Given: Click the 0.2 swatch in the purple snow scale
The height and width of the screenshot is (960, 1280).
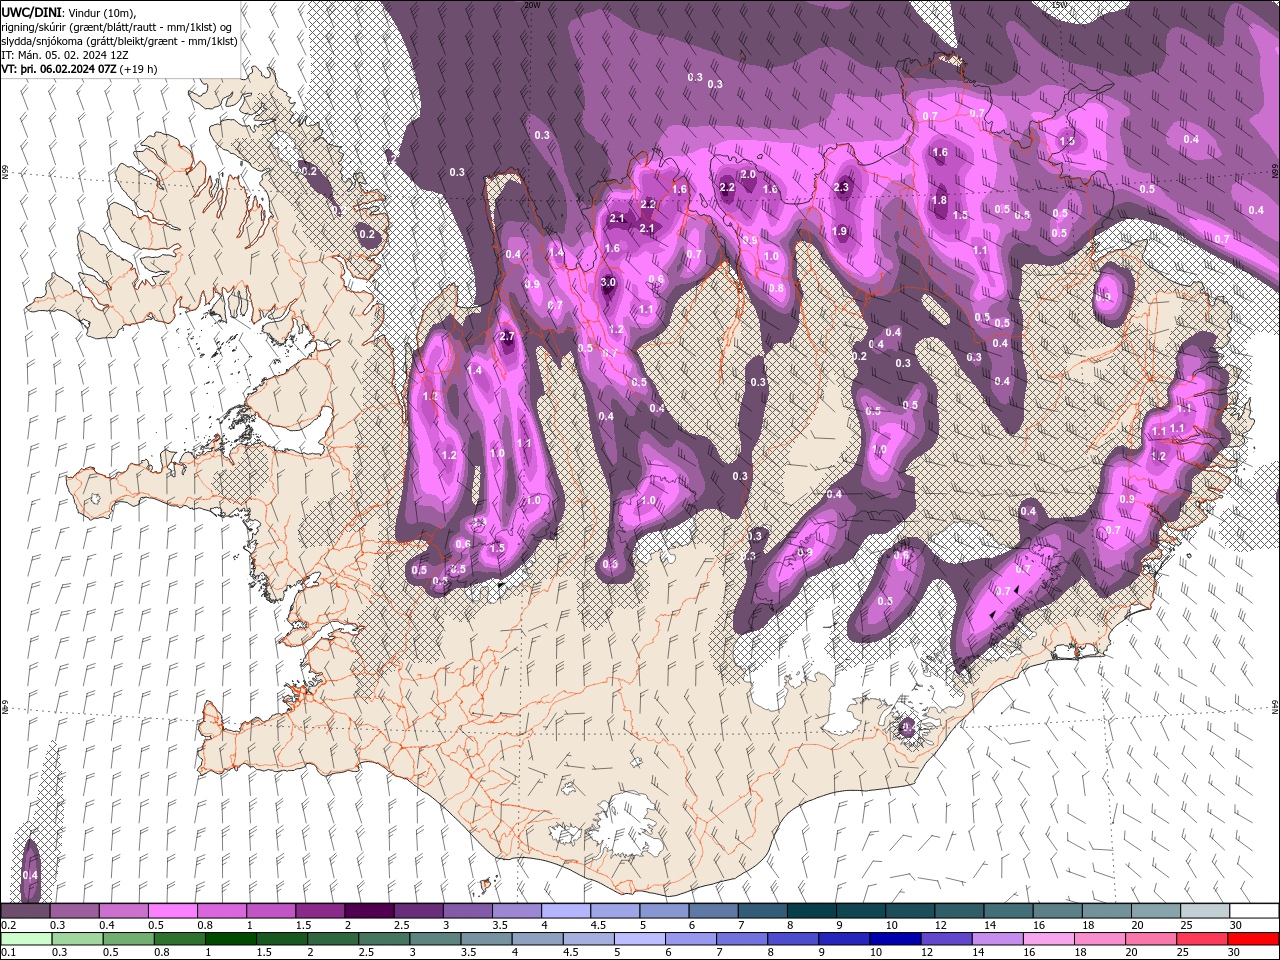Looking at the screenshot, I should coord(25,910).
